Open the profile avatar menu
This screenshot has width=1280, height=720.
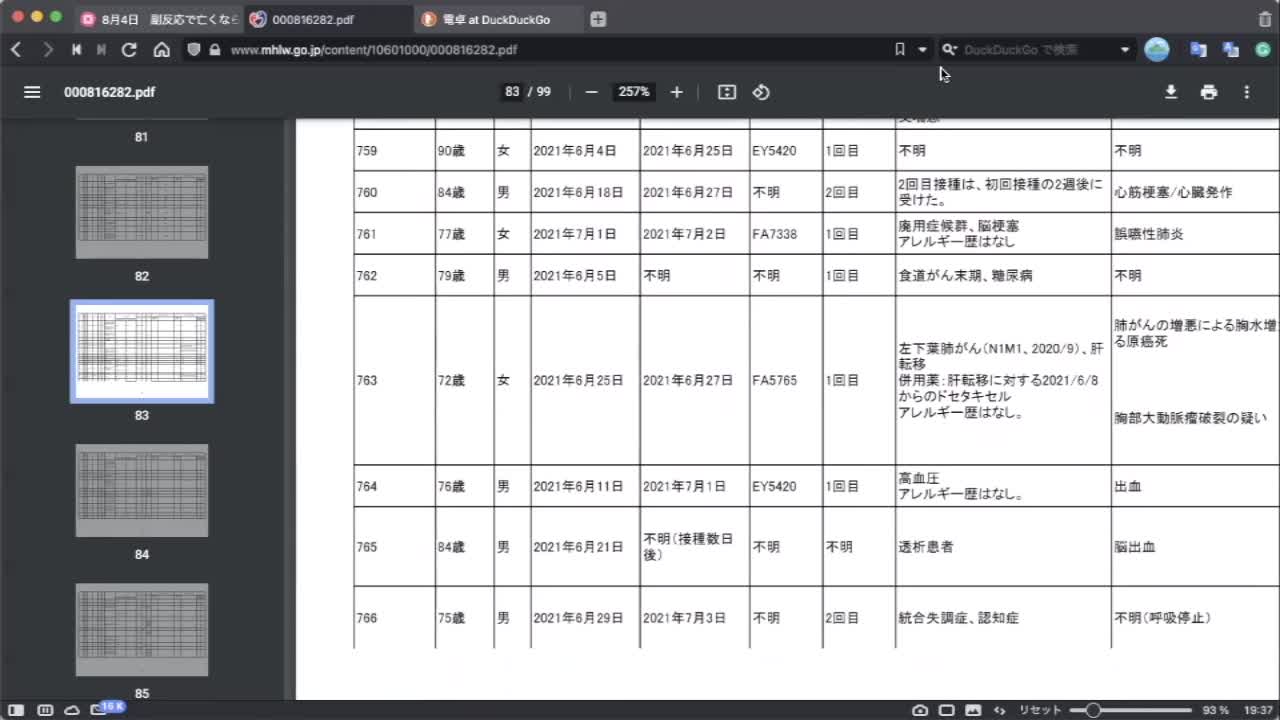coord(1157,49)
